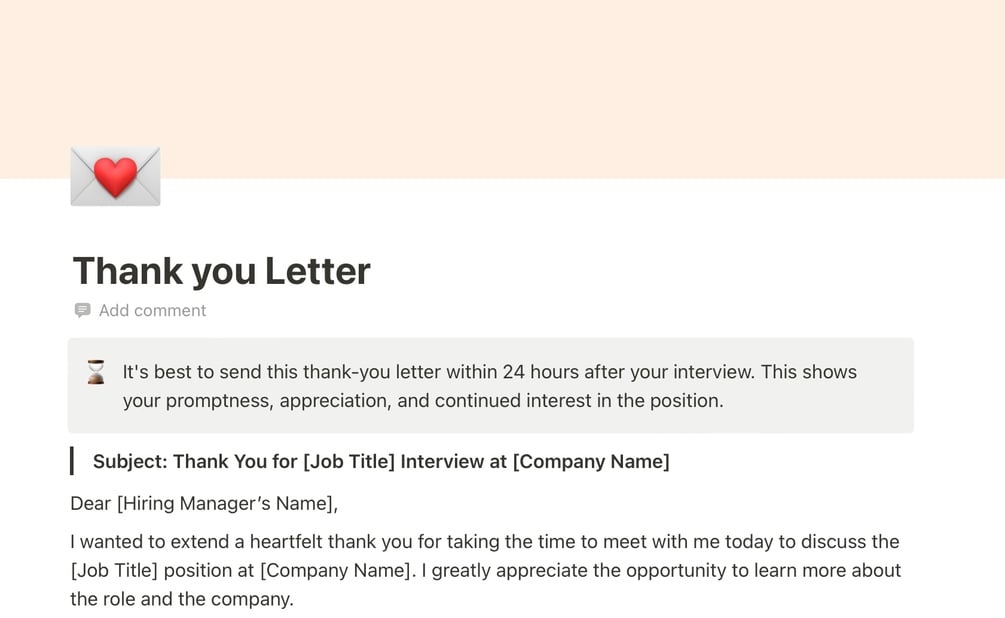Click the second line of the callout text

click(423, 401)
